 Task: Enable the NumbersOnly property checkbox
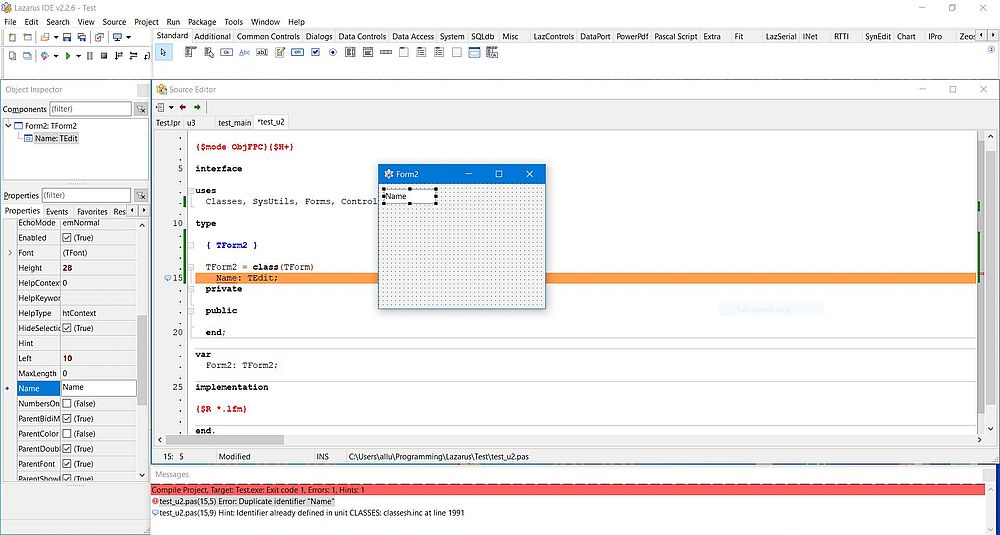(x=67, y=404)
